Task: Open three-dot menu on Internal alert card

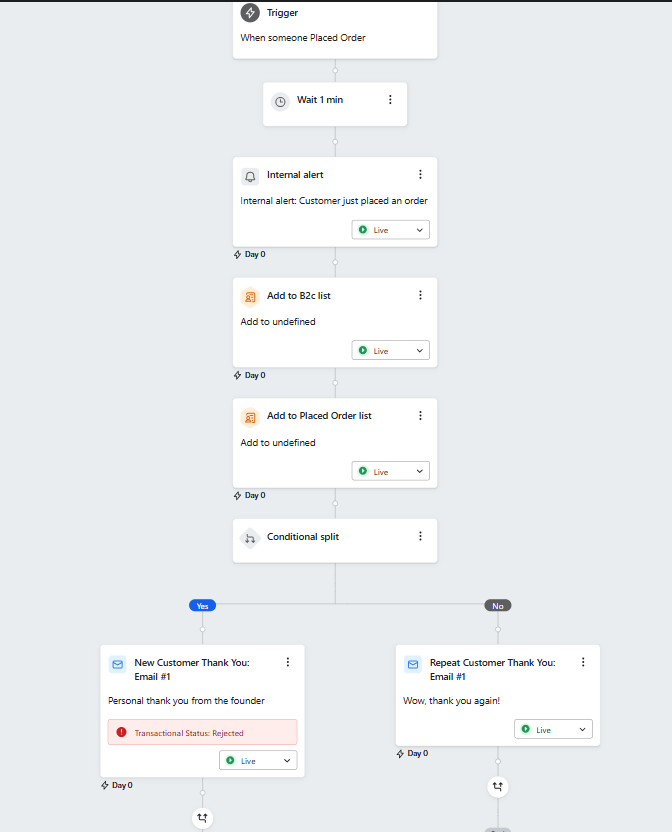Action: 420,174
